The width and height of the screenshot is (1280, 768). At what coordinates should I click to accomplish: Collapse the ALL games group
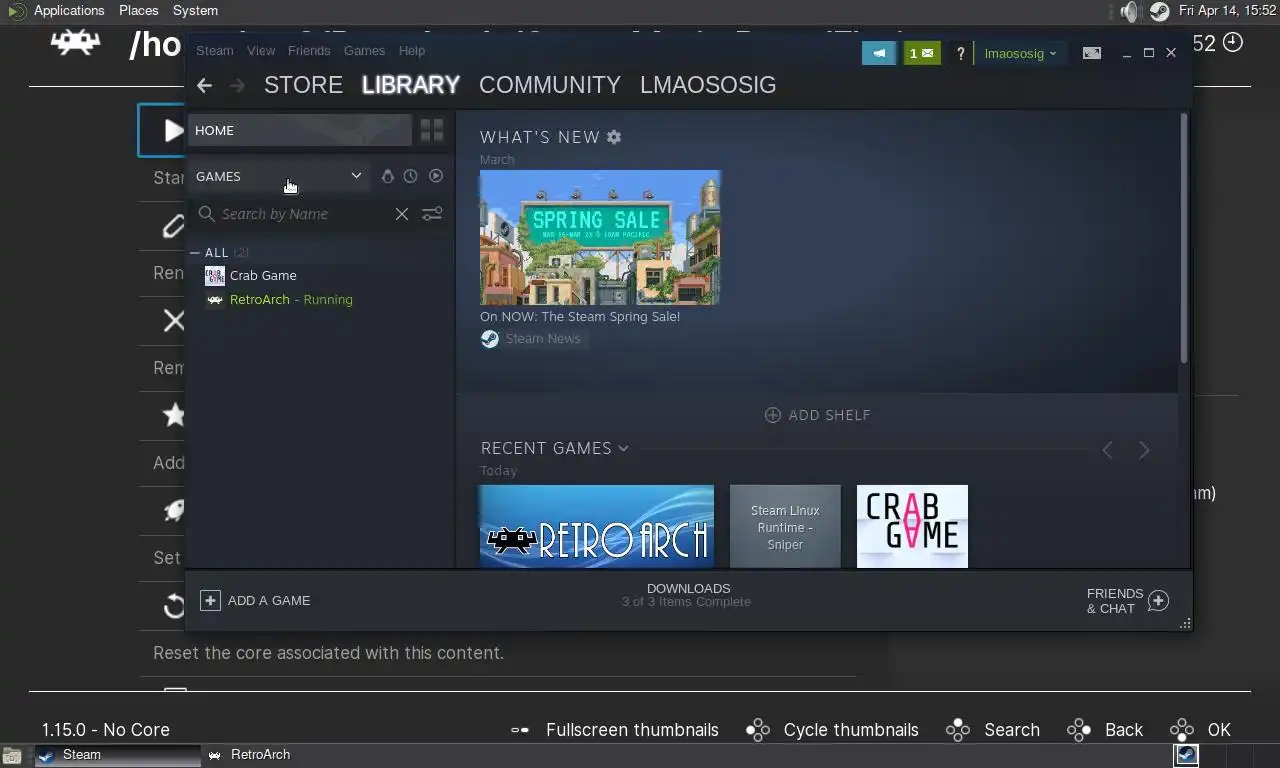(195, 253)
